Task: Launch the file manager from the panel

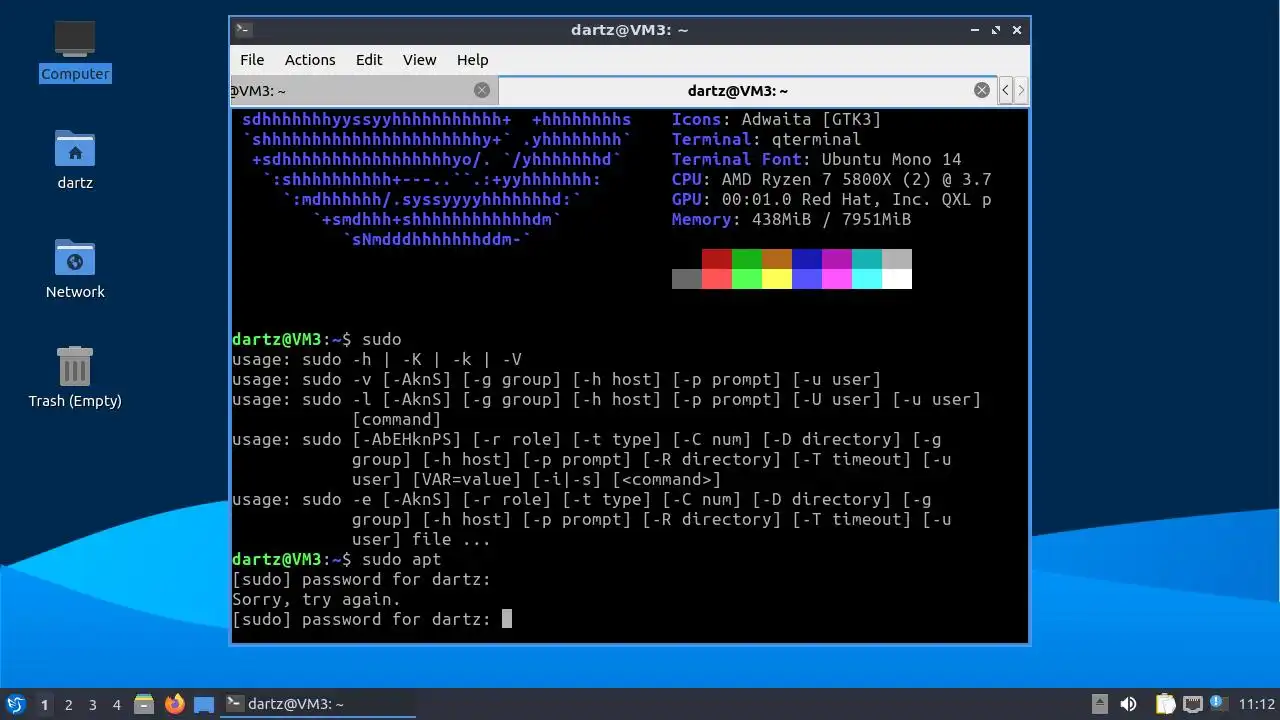Action: [x=144, y=704]
